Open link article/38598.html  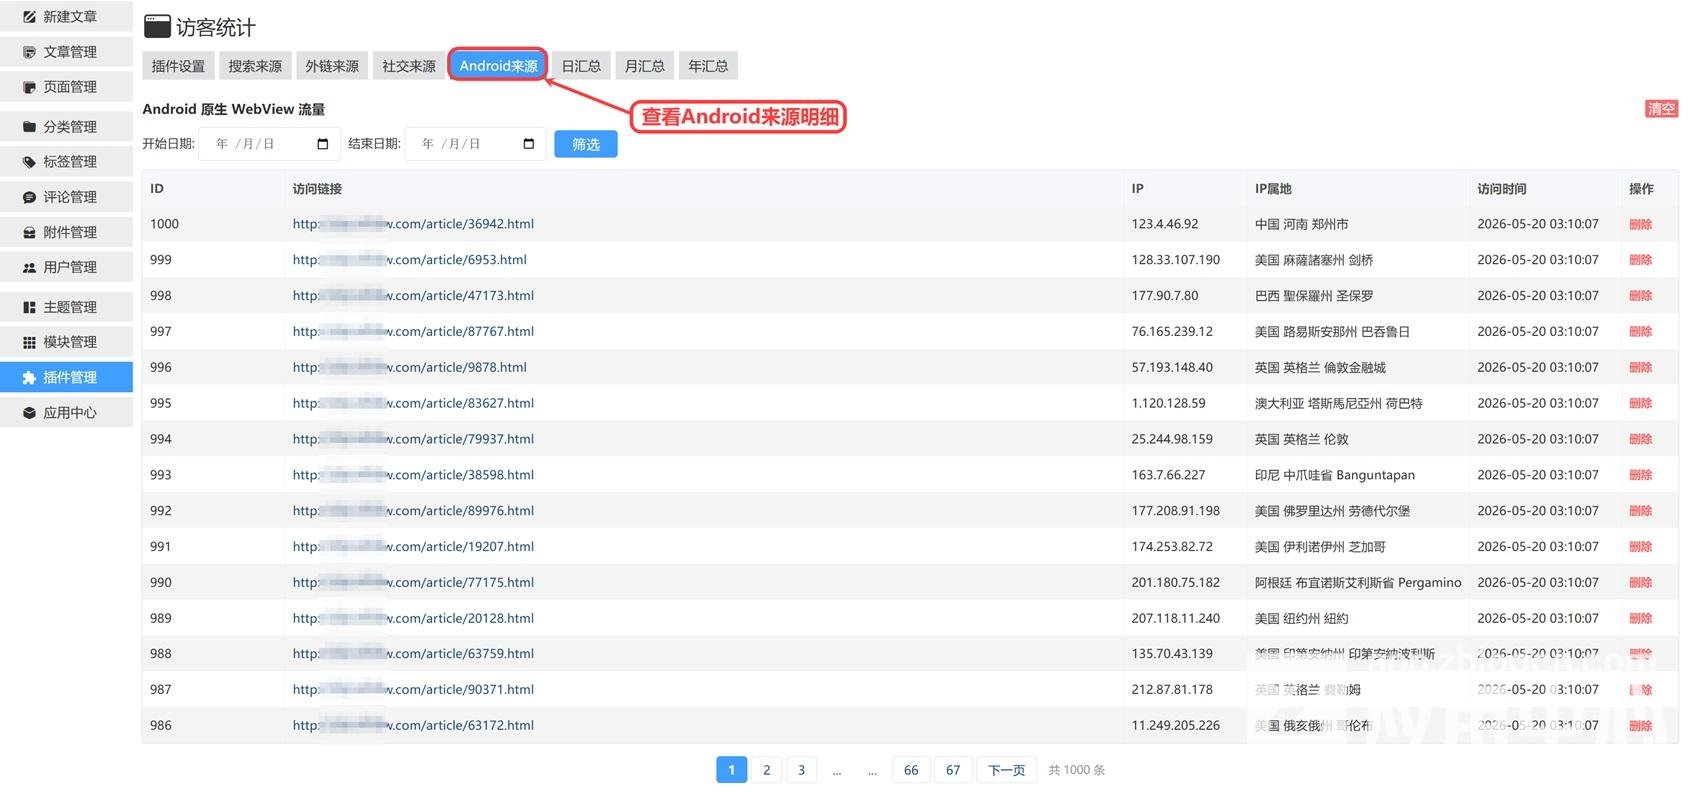tap(413, 475)
